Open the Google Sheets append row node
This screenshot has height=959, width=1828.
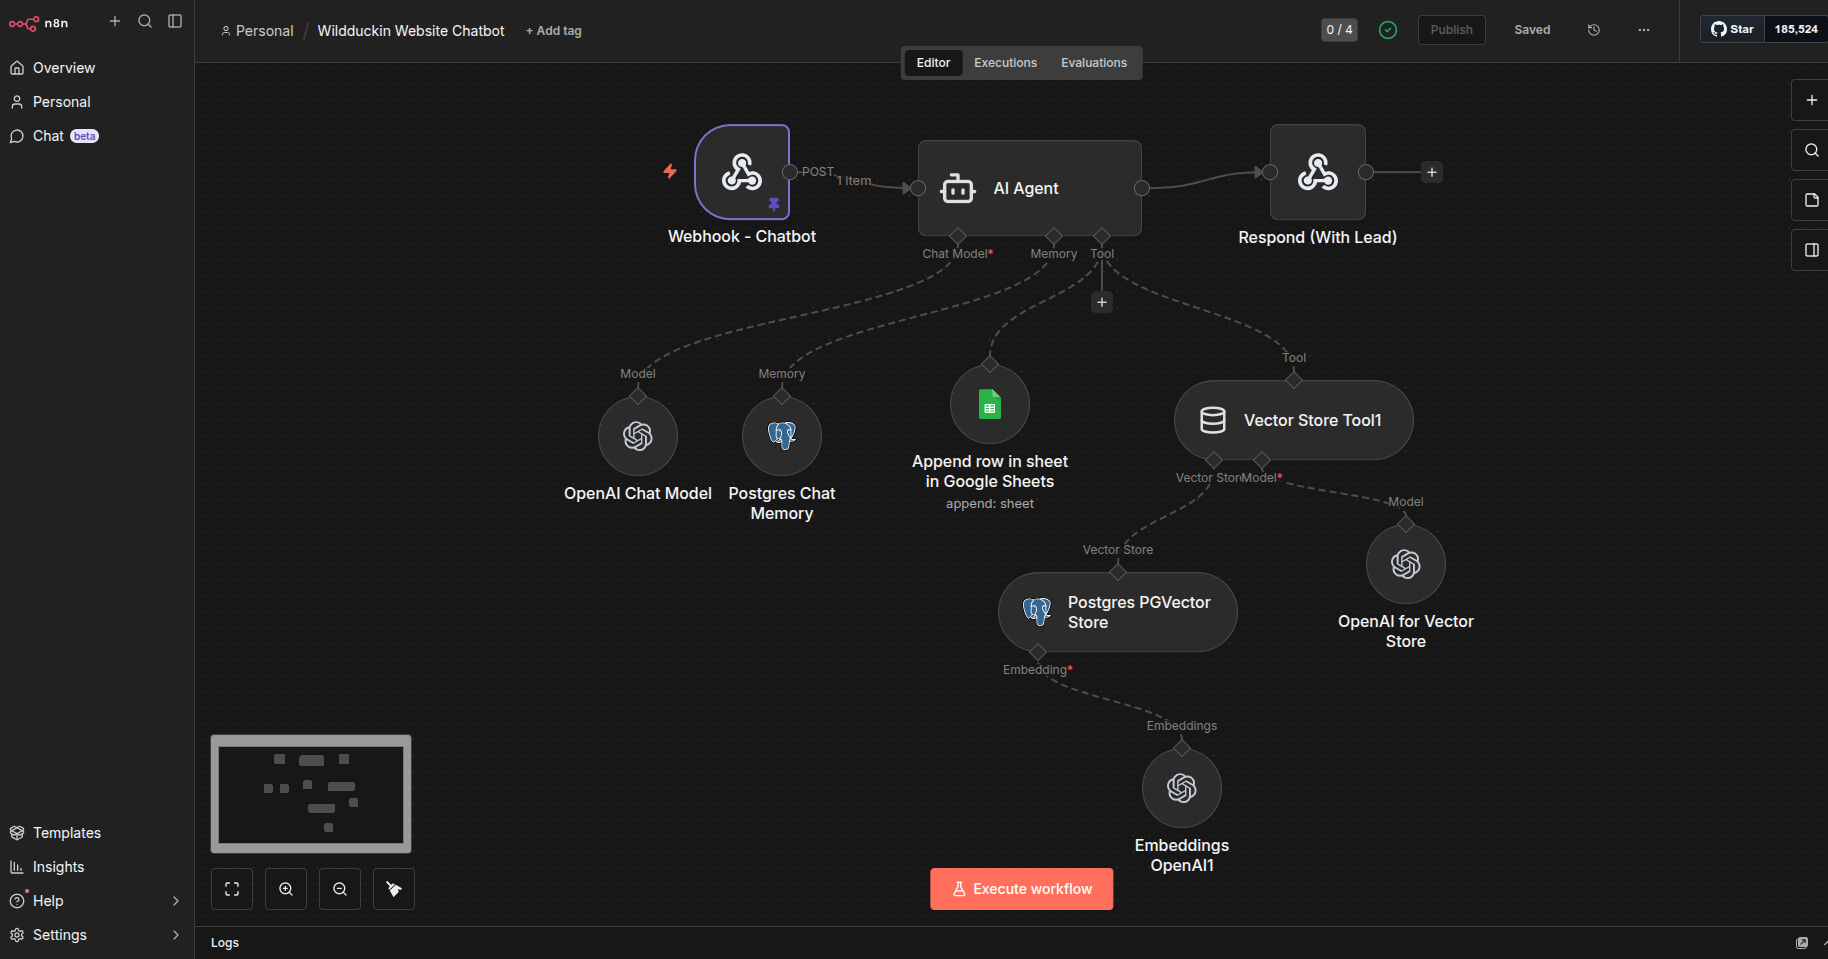coord(989,404)
